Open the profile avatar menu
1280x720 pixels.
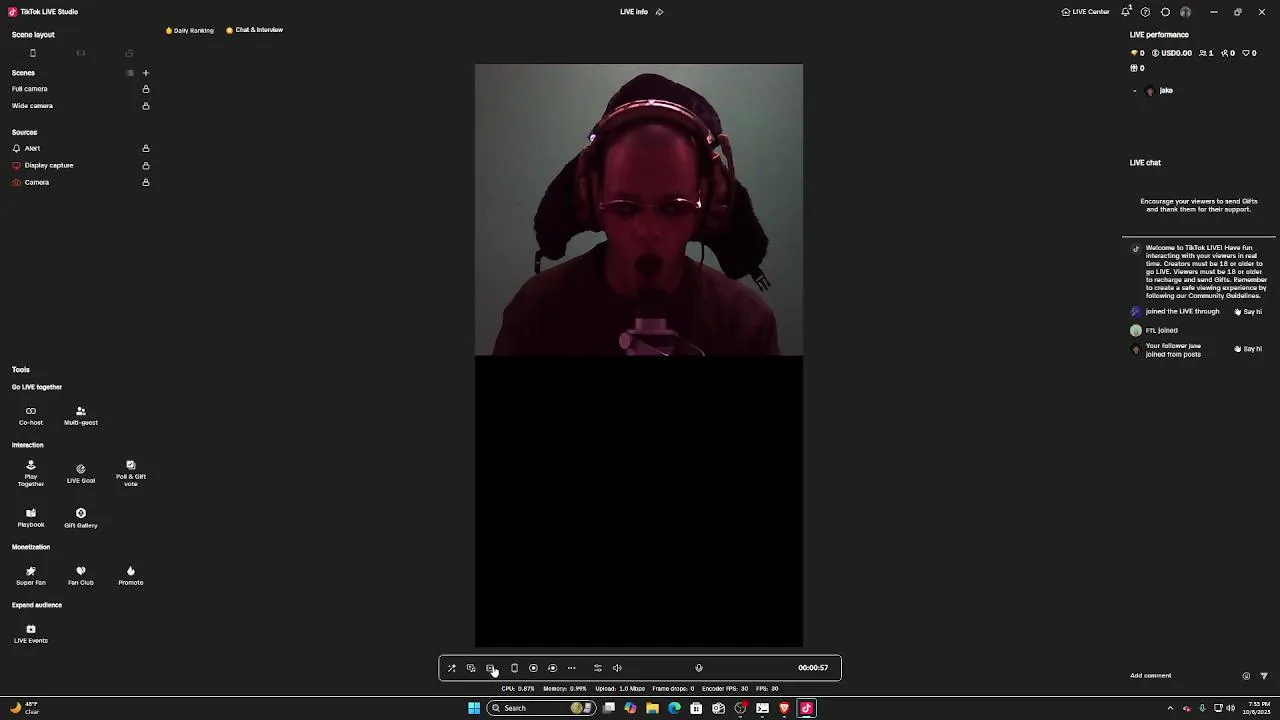pos(1185,12)
